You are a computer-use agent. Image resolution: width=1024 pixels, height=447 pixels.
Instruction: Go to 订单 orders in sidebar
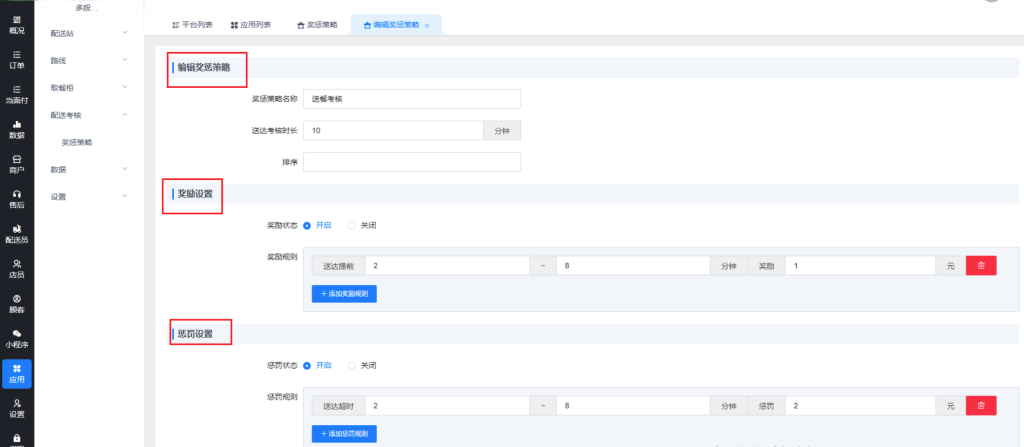[16, 59]
